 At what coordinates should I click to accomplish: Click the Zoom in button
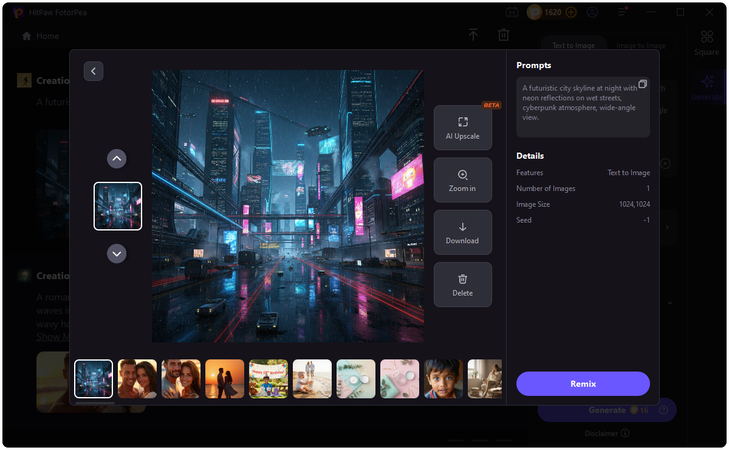[463, 180]
